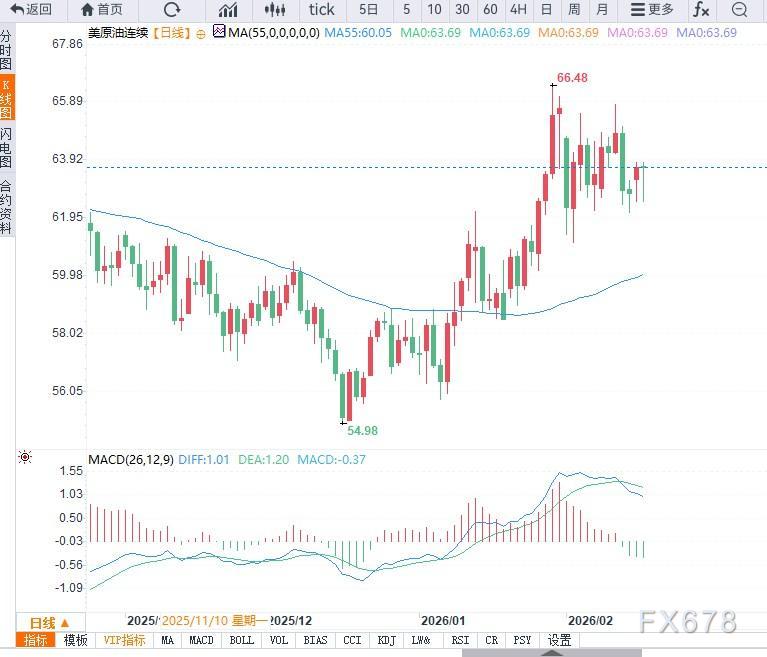
Task: Click the zoom out magnifier icon
Action: click(x=740, y=10)
